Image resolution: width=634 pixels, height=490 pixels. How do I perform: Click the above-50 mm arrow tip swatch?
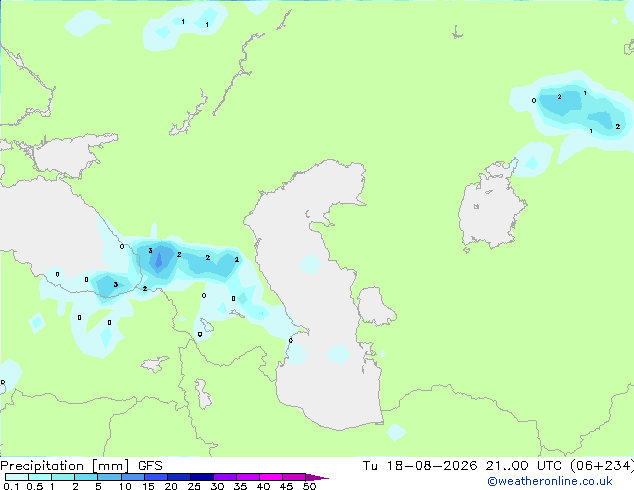[x=316, y=477]
